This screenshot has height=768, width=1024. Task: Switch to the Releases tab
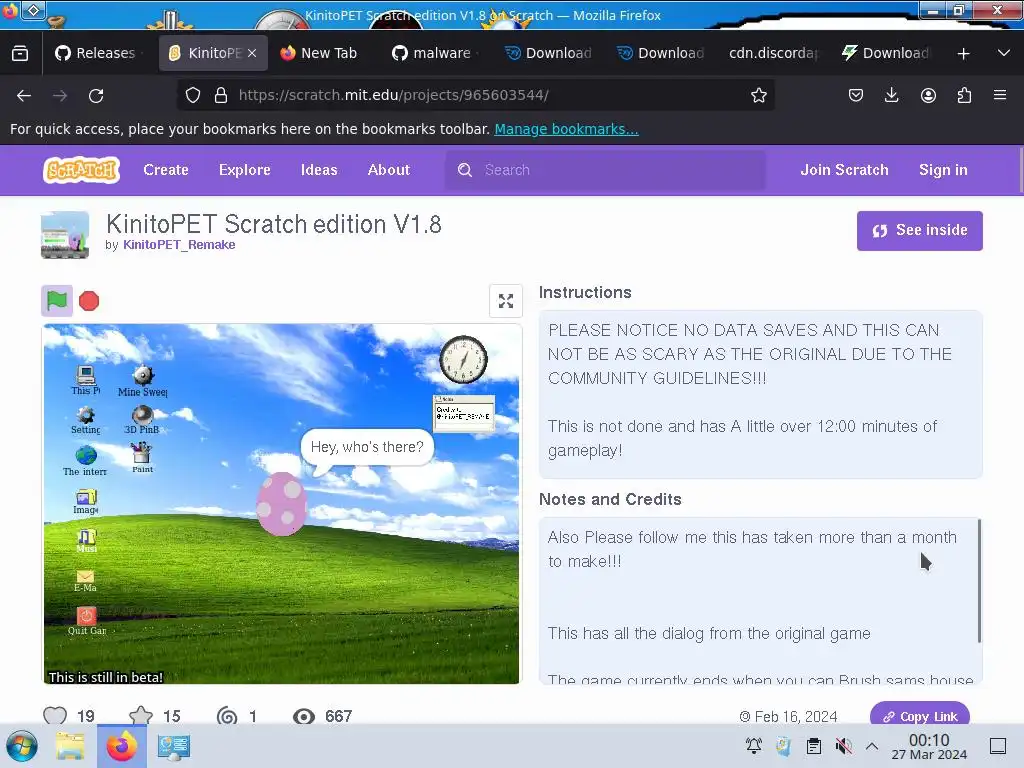tap(95, 53)
